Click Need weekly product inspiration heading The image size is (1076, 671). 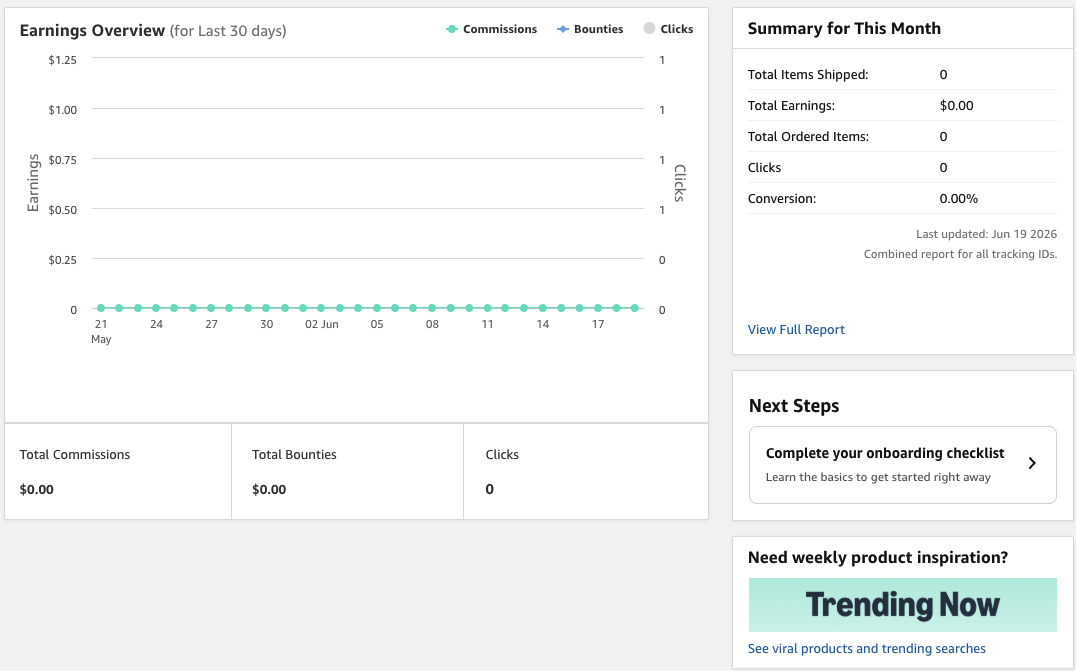click(878, 557)
